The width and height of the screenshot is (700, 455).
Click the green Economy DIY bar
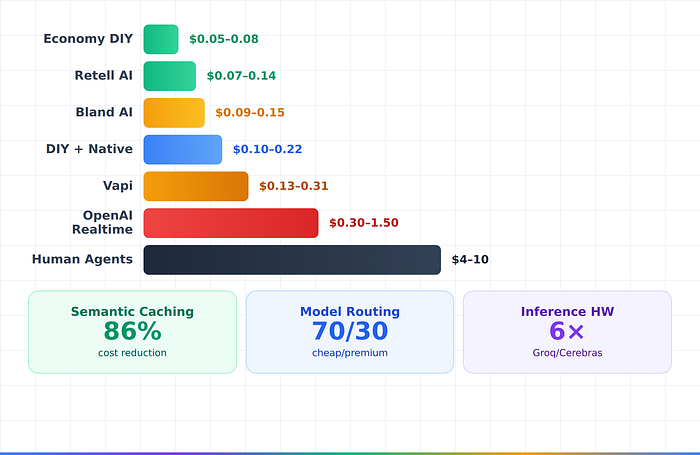[161, 39]
